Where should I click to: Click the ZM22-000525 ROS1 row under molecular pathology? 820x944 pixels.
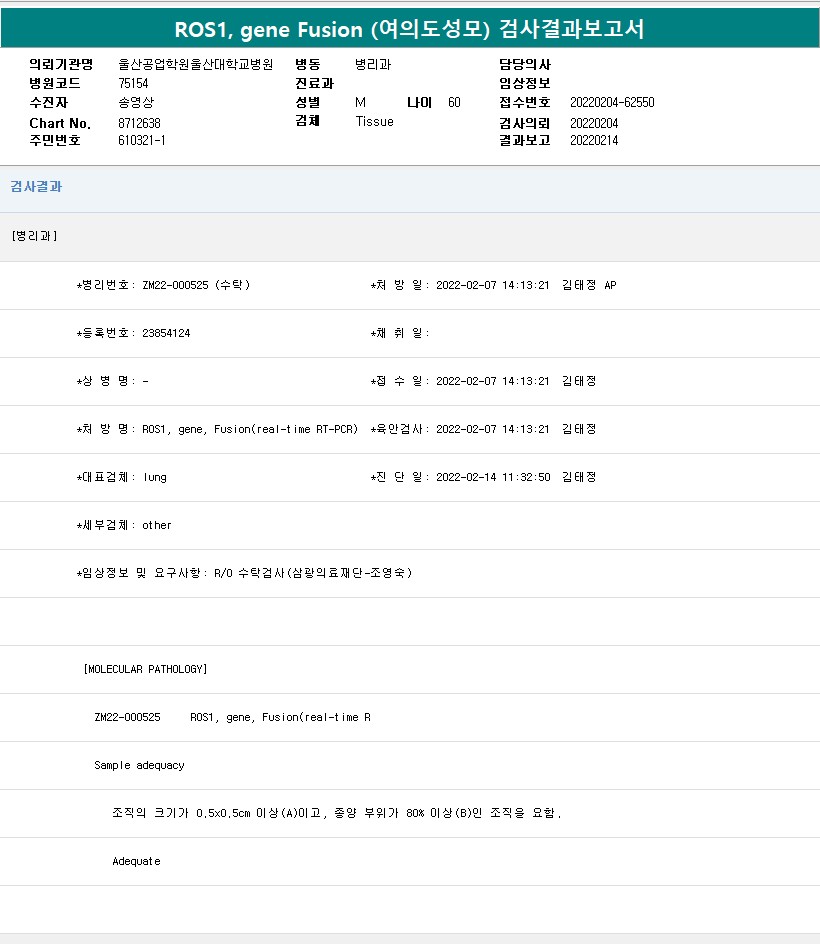[x=232, y=717]
